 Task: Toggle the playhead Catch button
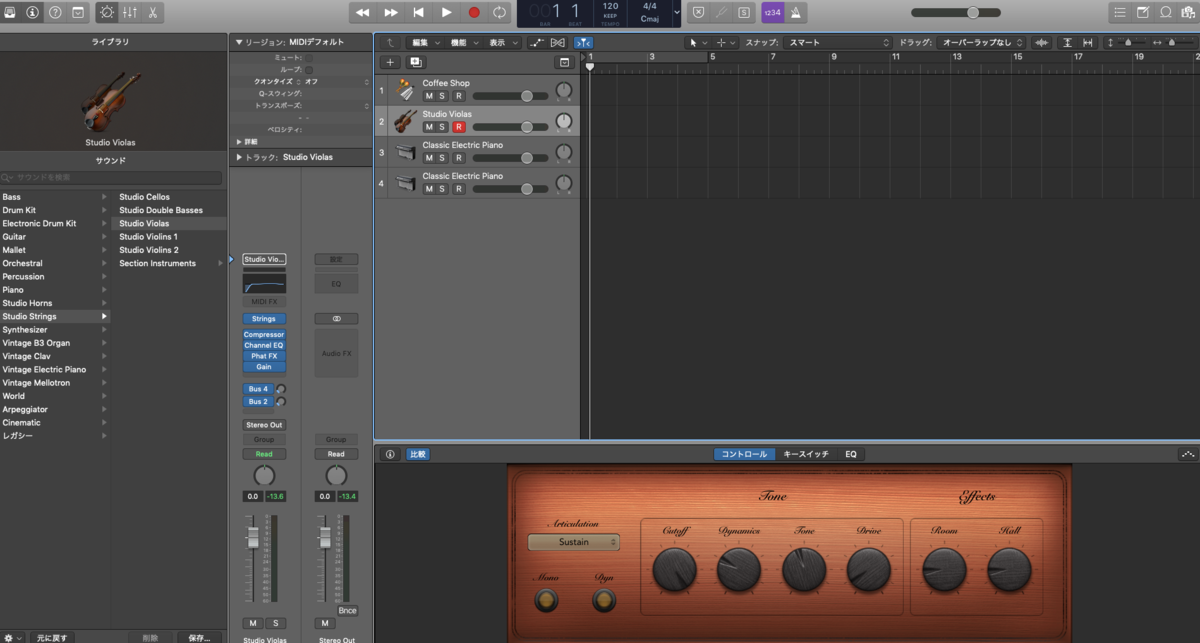coord(583,43)
